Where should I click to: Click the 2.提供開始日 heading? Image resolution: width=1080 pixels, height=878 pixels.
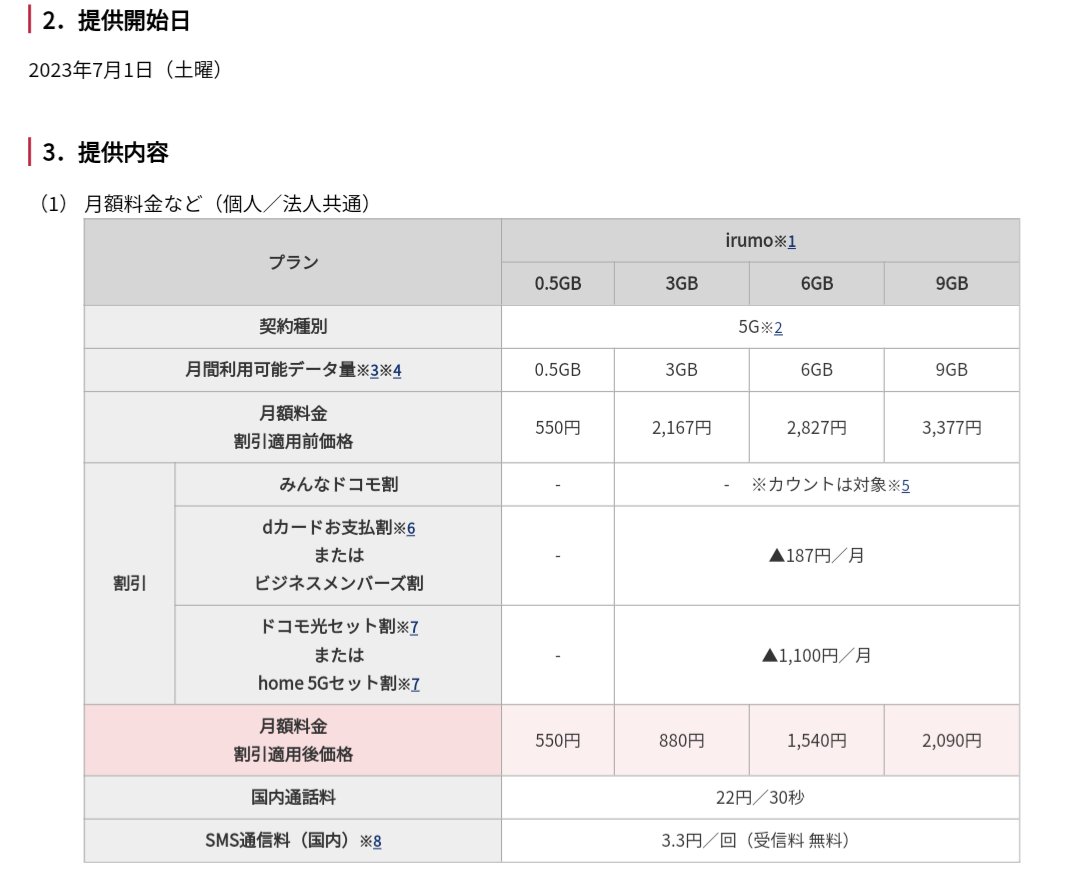pyautogui.click(x=116, y=21)
